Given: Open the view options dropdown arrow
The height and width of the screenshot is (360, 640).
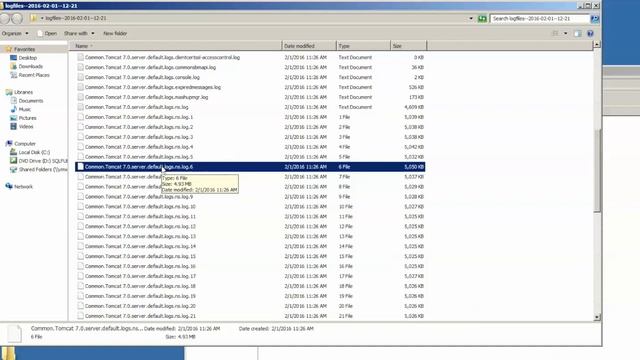Looking at the screenshot, I should pyautogui.click(x=565, y=33).
